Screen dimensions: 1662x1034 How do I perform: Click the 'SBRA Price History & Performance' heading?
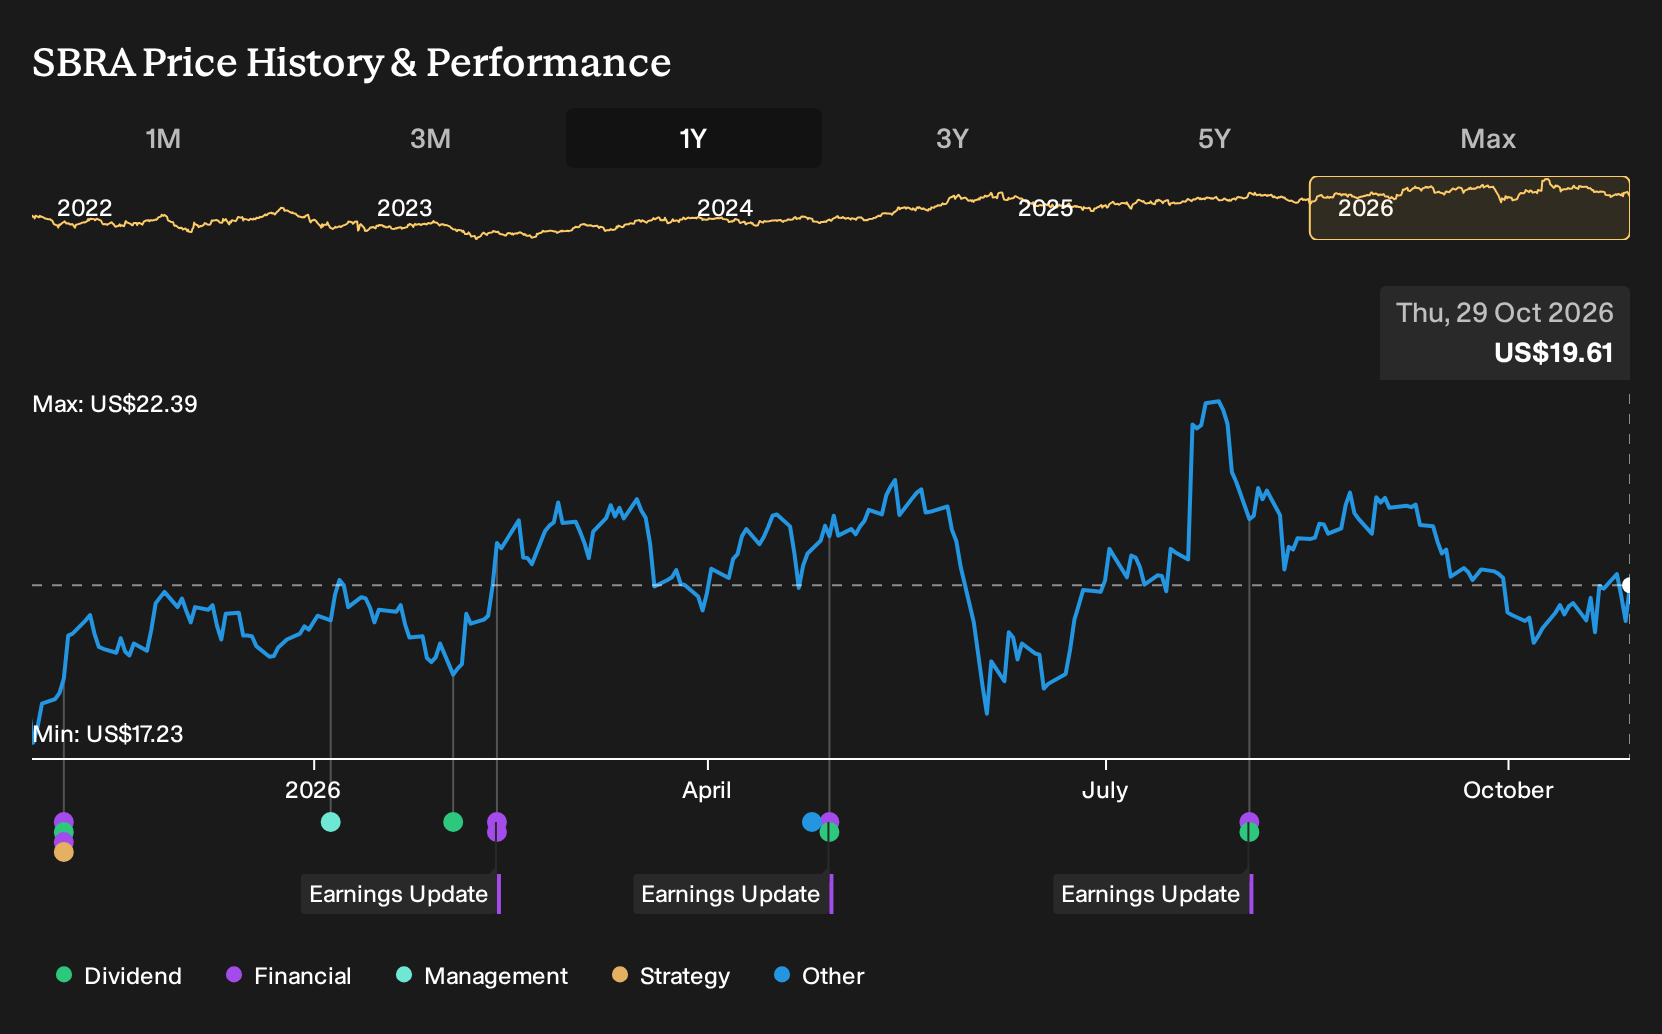(352, 62)
